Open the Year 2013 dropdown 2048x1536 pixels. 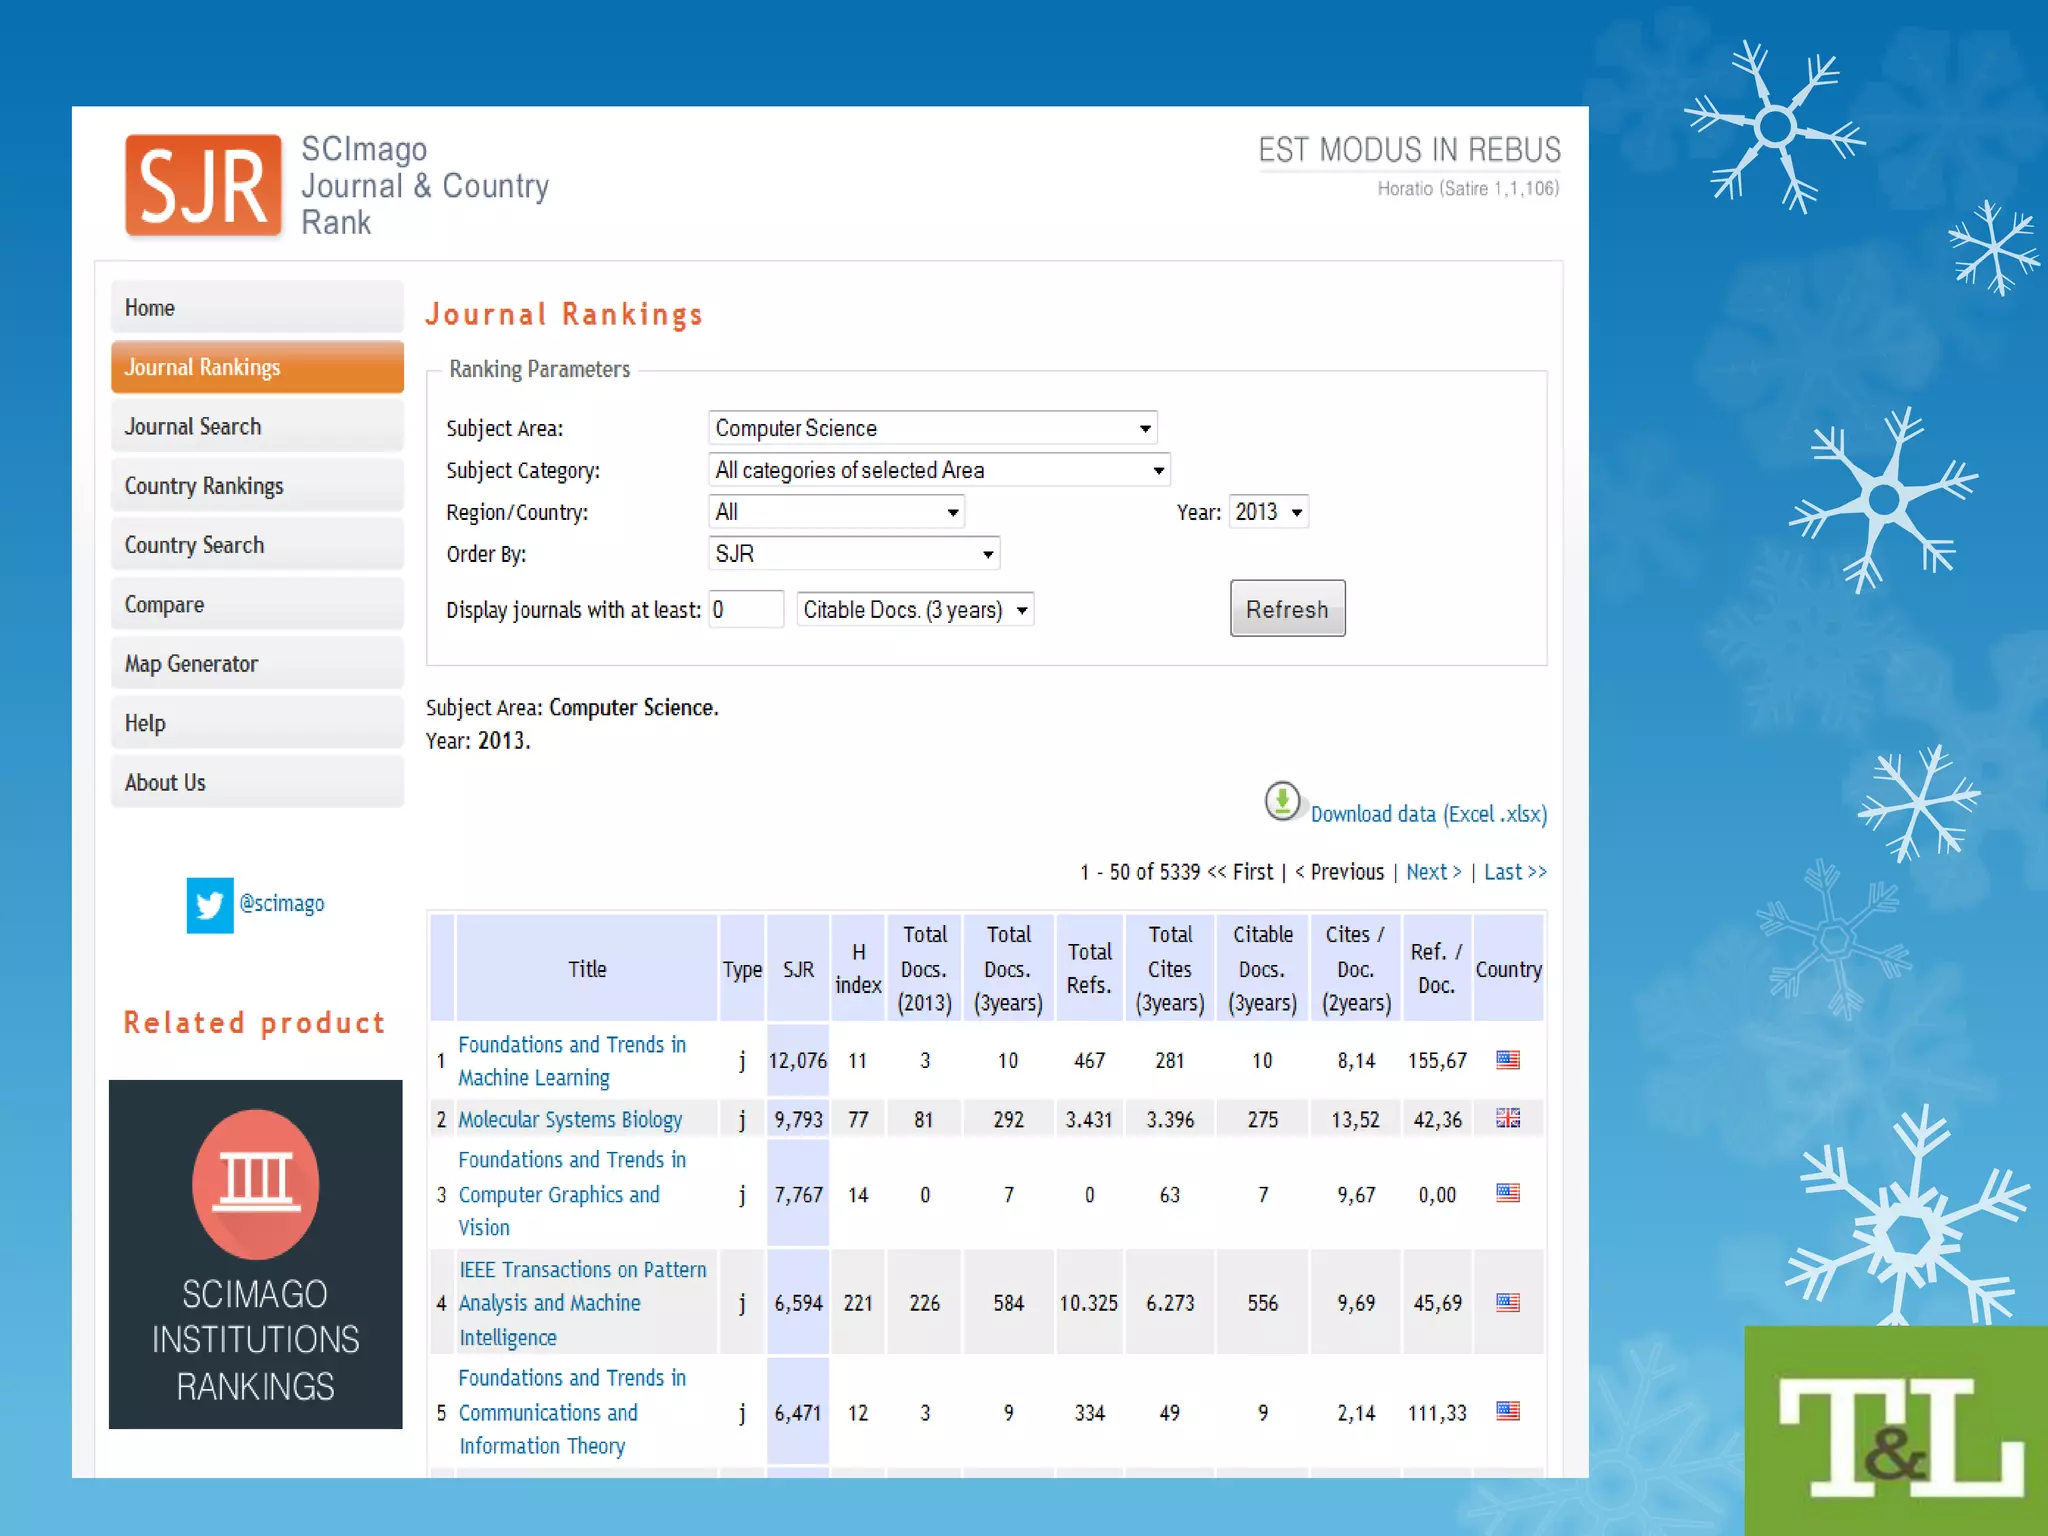pos(1269,512)
